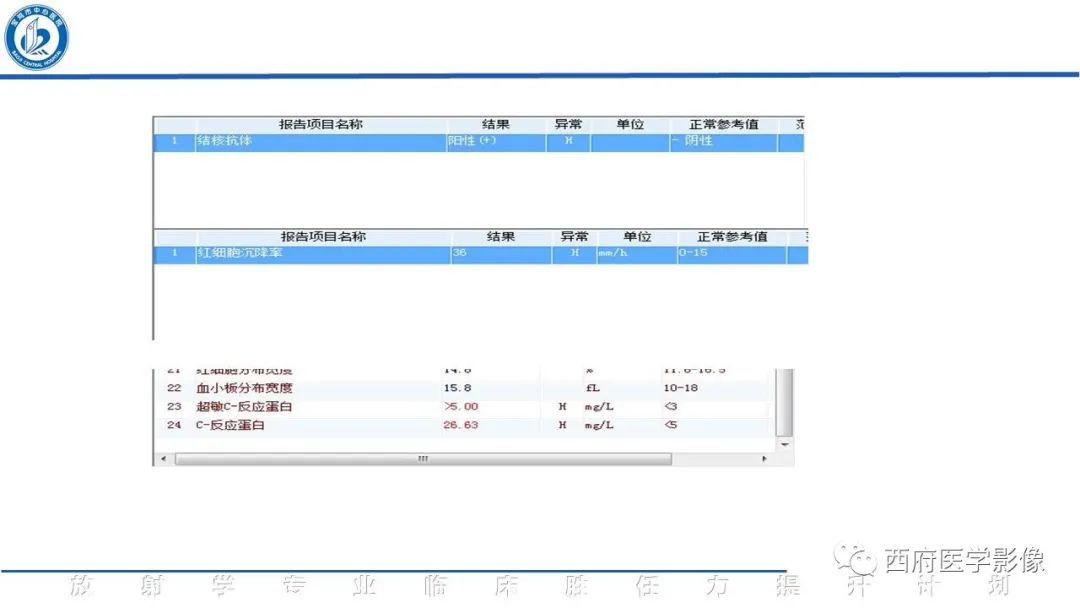Click the H flag for 超敏C-反应蛋白
This screenshot has height=608, width=1080.
click(562, 407)
